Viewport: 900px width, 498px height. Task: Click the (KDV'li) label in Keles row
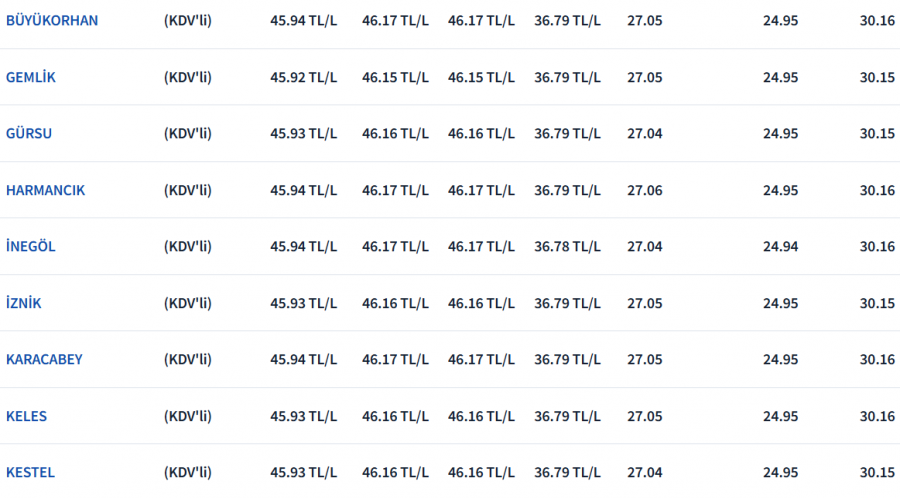coord(188,417)
